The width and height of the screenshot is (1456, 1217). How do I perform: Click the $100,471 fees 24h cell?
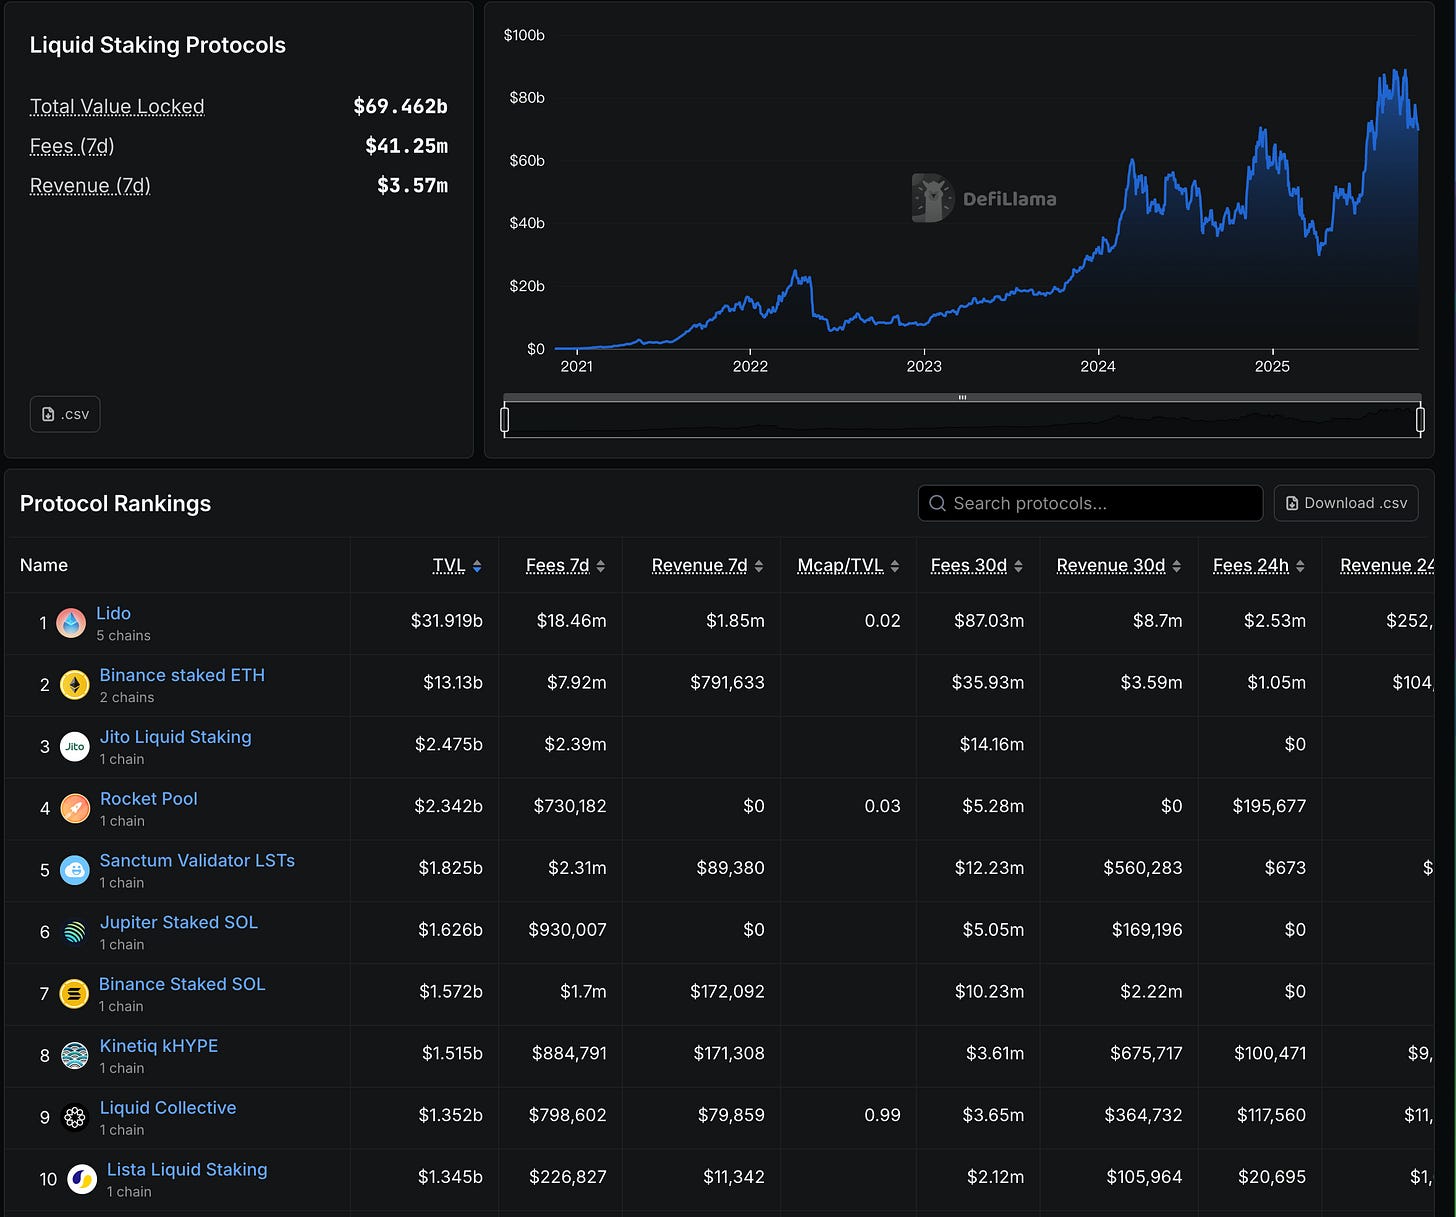(x=1270, y=1054)
